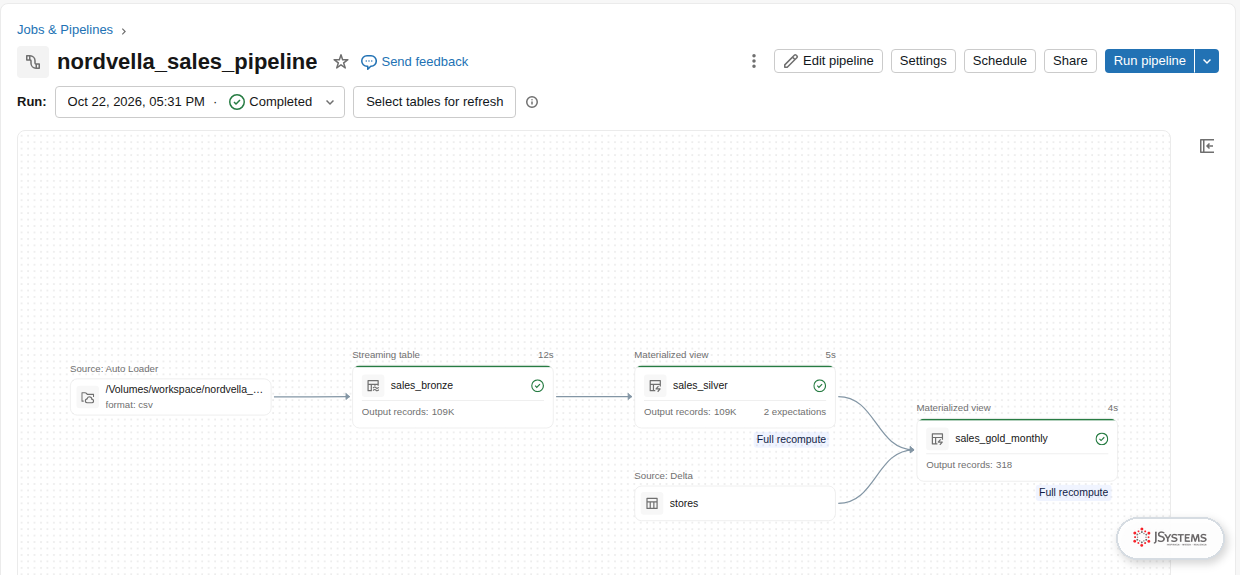Navigate to Jobs & Pipelines breadcrumb
This screenshot has width=1240, height=575.
tap(65, 30)
